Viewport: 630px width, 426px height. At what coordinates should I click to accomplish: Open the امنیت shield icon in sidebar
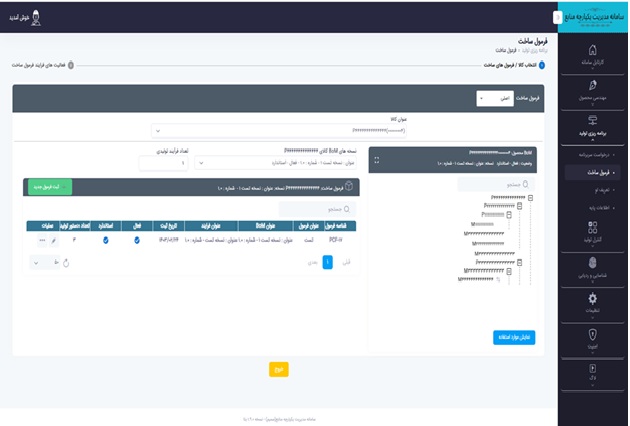click(x=592, y=334)
